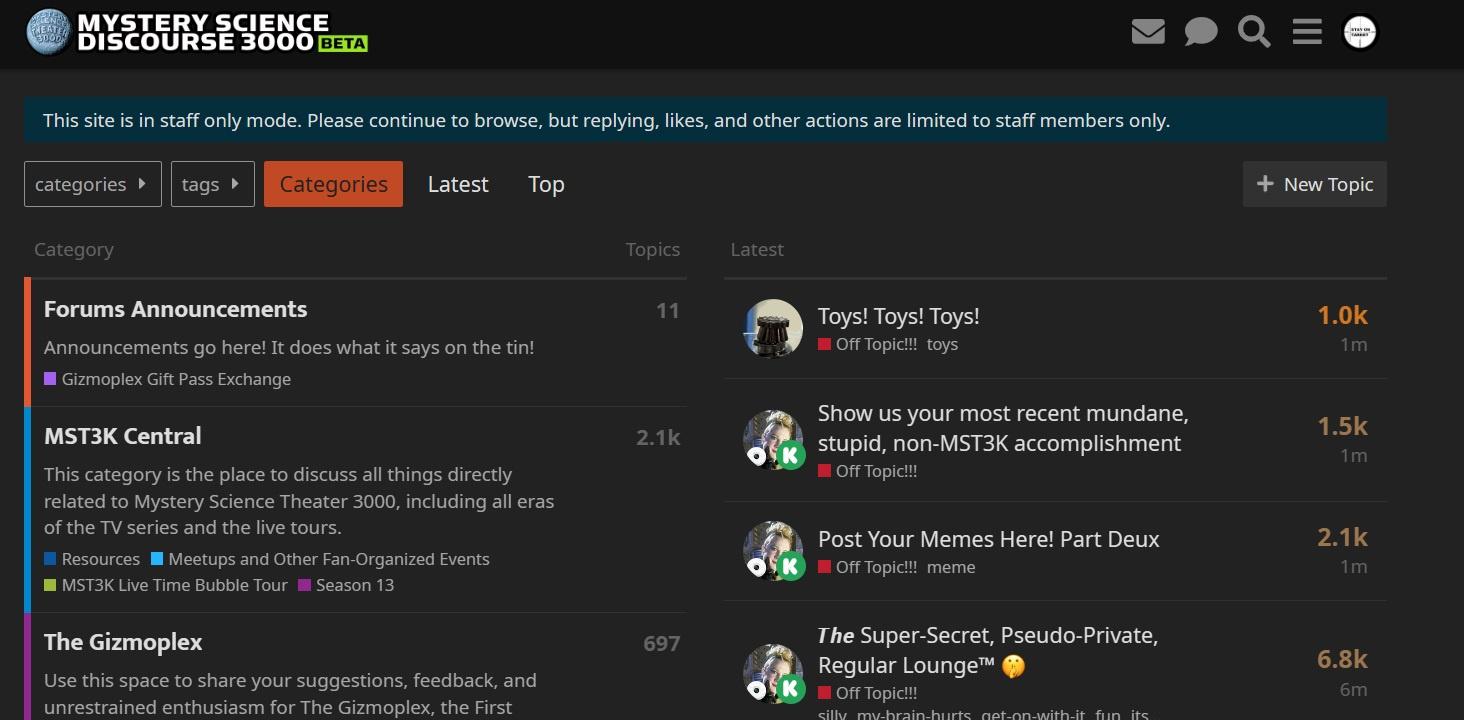Screen dimensions: 1464x720
Task: Expand the tags dropdown filter
Action: [x=213, y=184]
